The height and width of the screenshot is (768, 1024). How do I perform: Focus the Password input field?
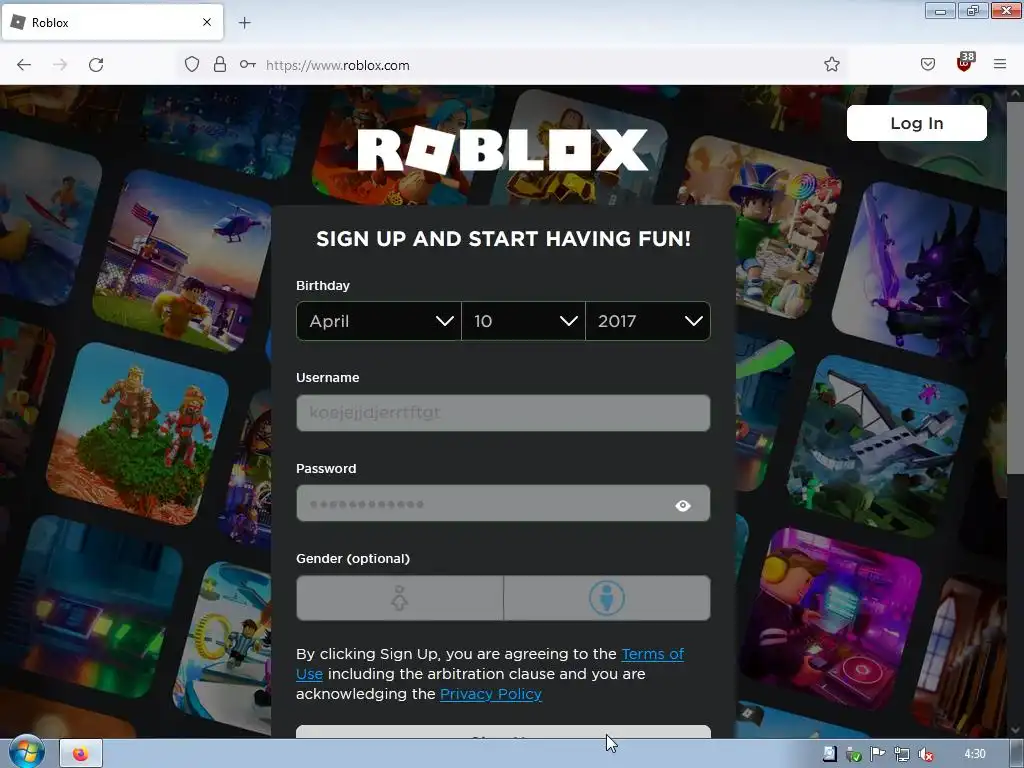pyautogui.click(x=503, y=504)
